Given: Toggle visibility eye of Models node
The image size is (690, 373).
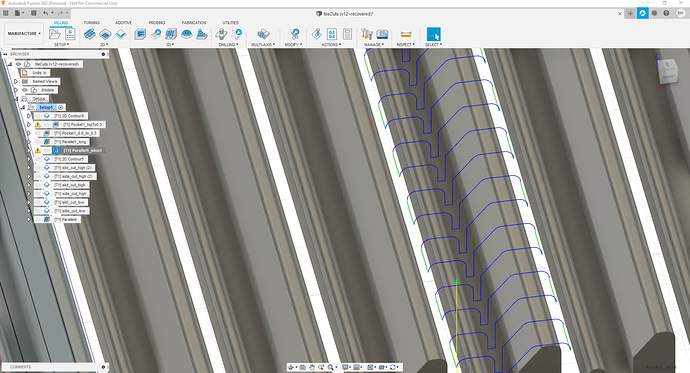Looking at the screenshot, I should point(25,90).
